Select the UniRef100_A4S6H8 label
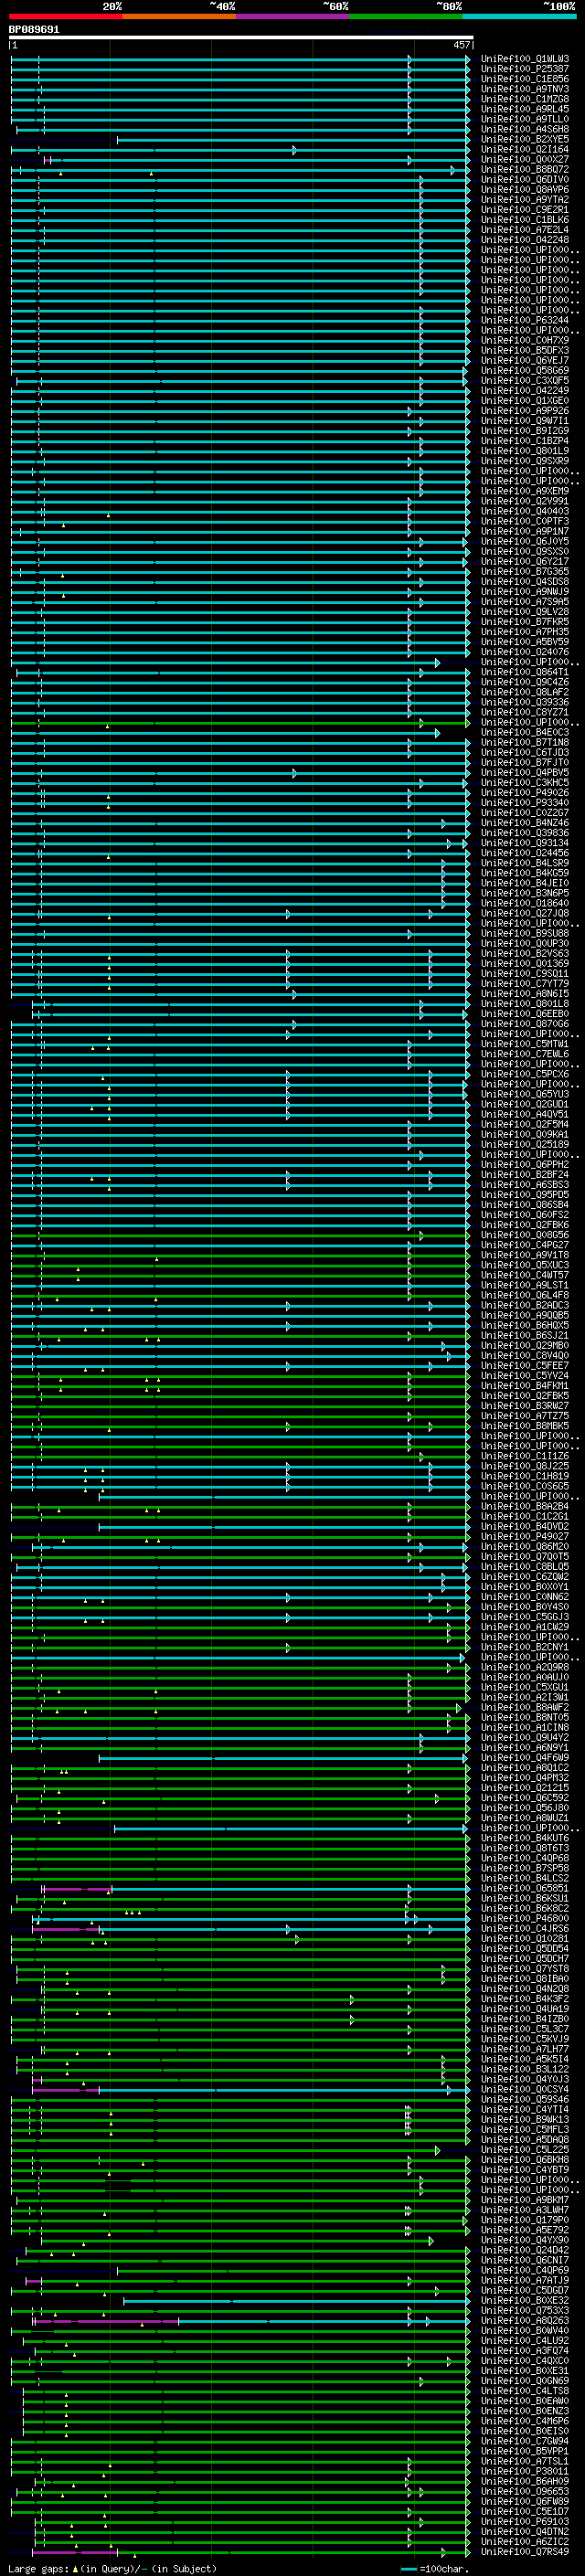 point(525,129)
